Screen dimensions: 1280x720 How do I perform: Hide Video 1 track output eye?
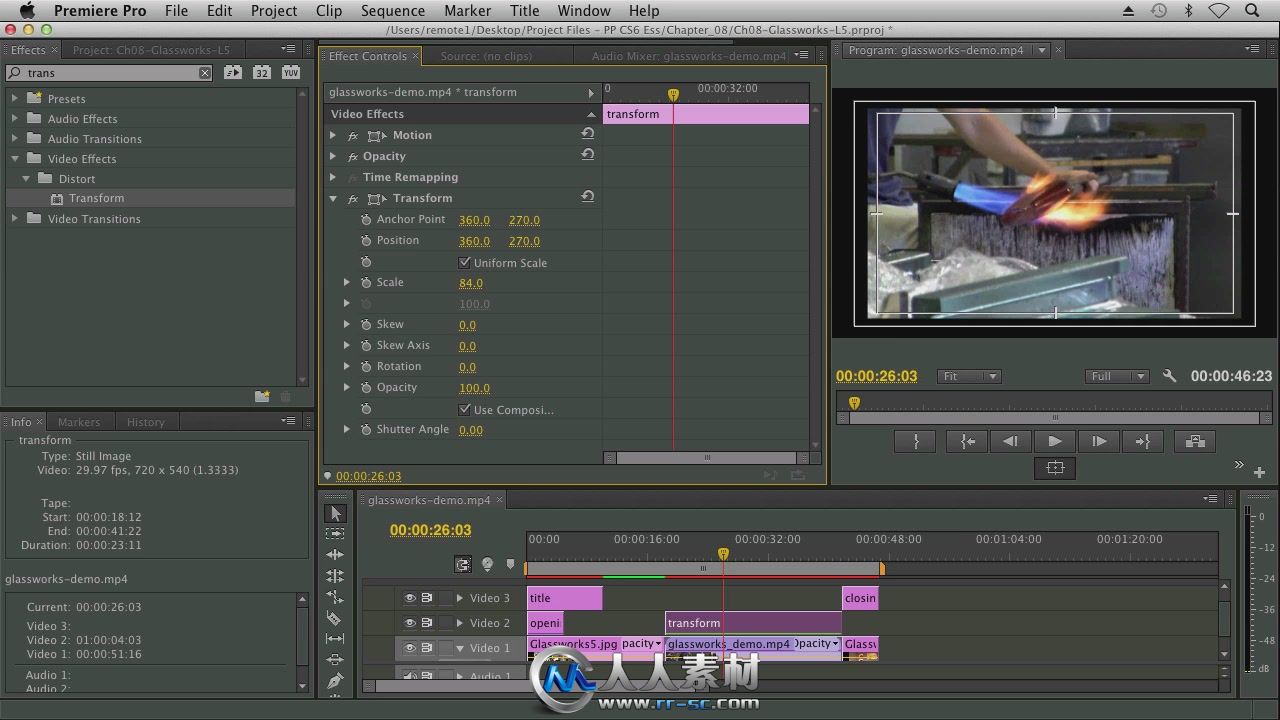pos(409,648)
